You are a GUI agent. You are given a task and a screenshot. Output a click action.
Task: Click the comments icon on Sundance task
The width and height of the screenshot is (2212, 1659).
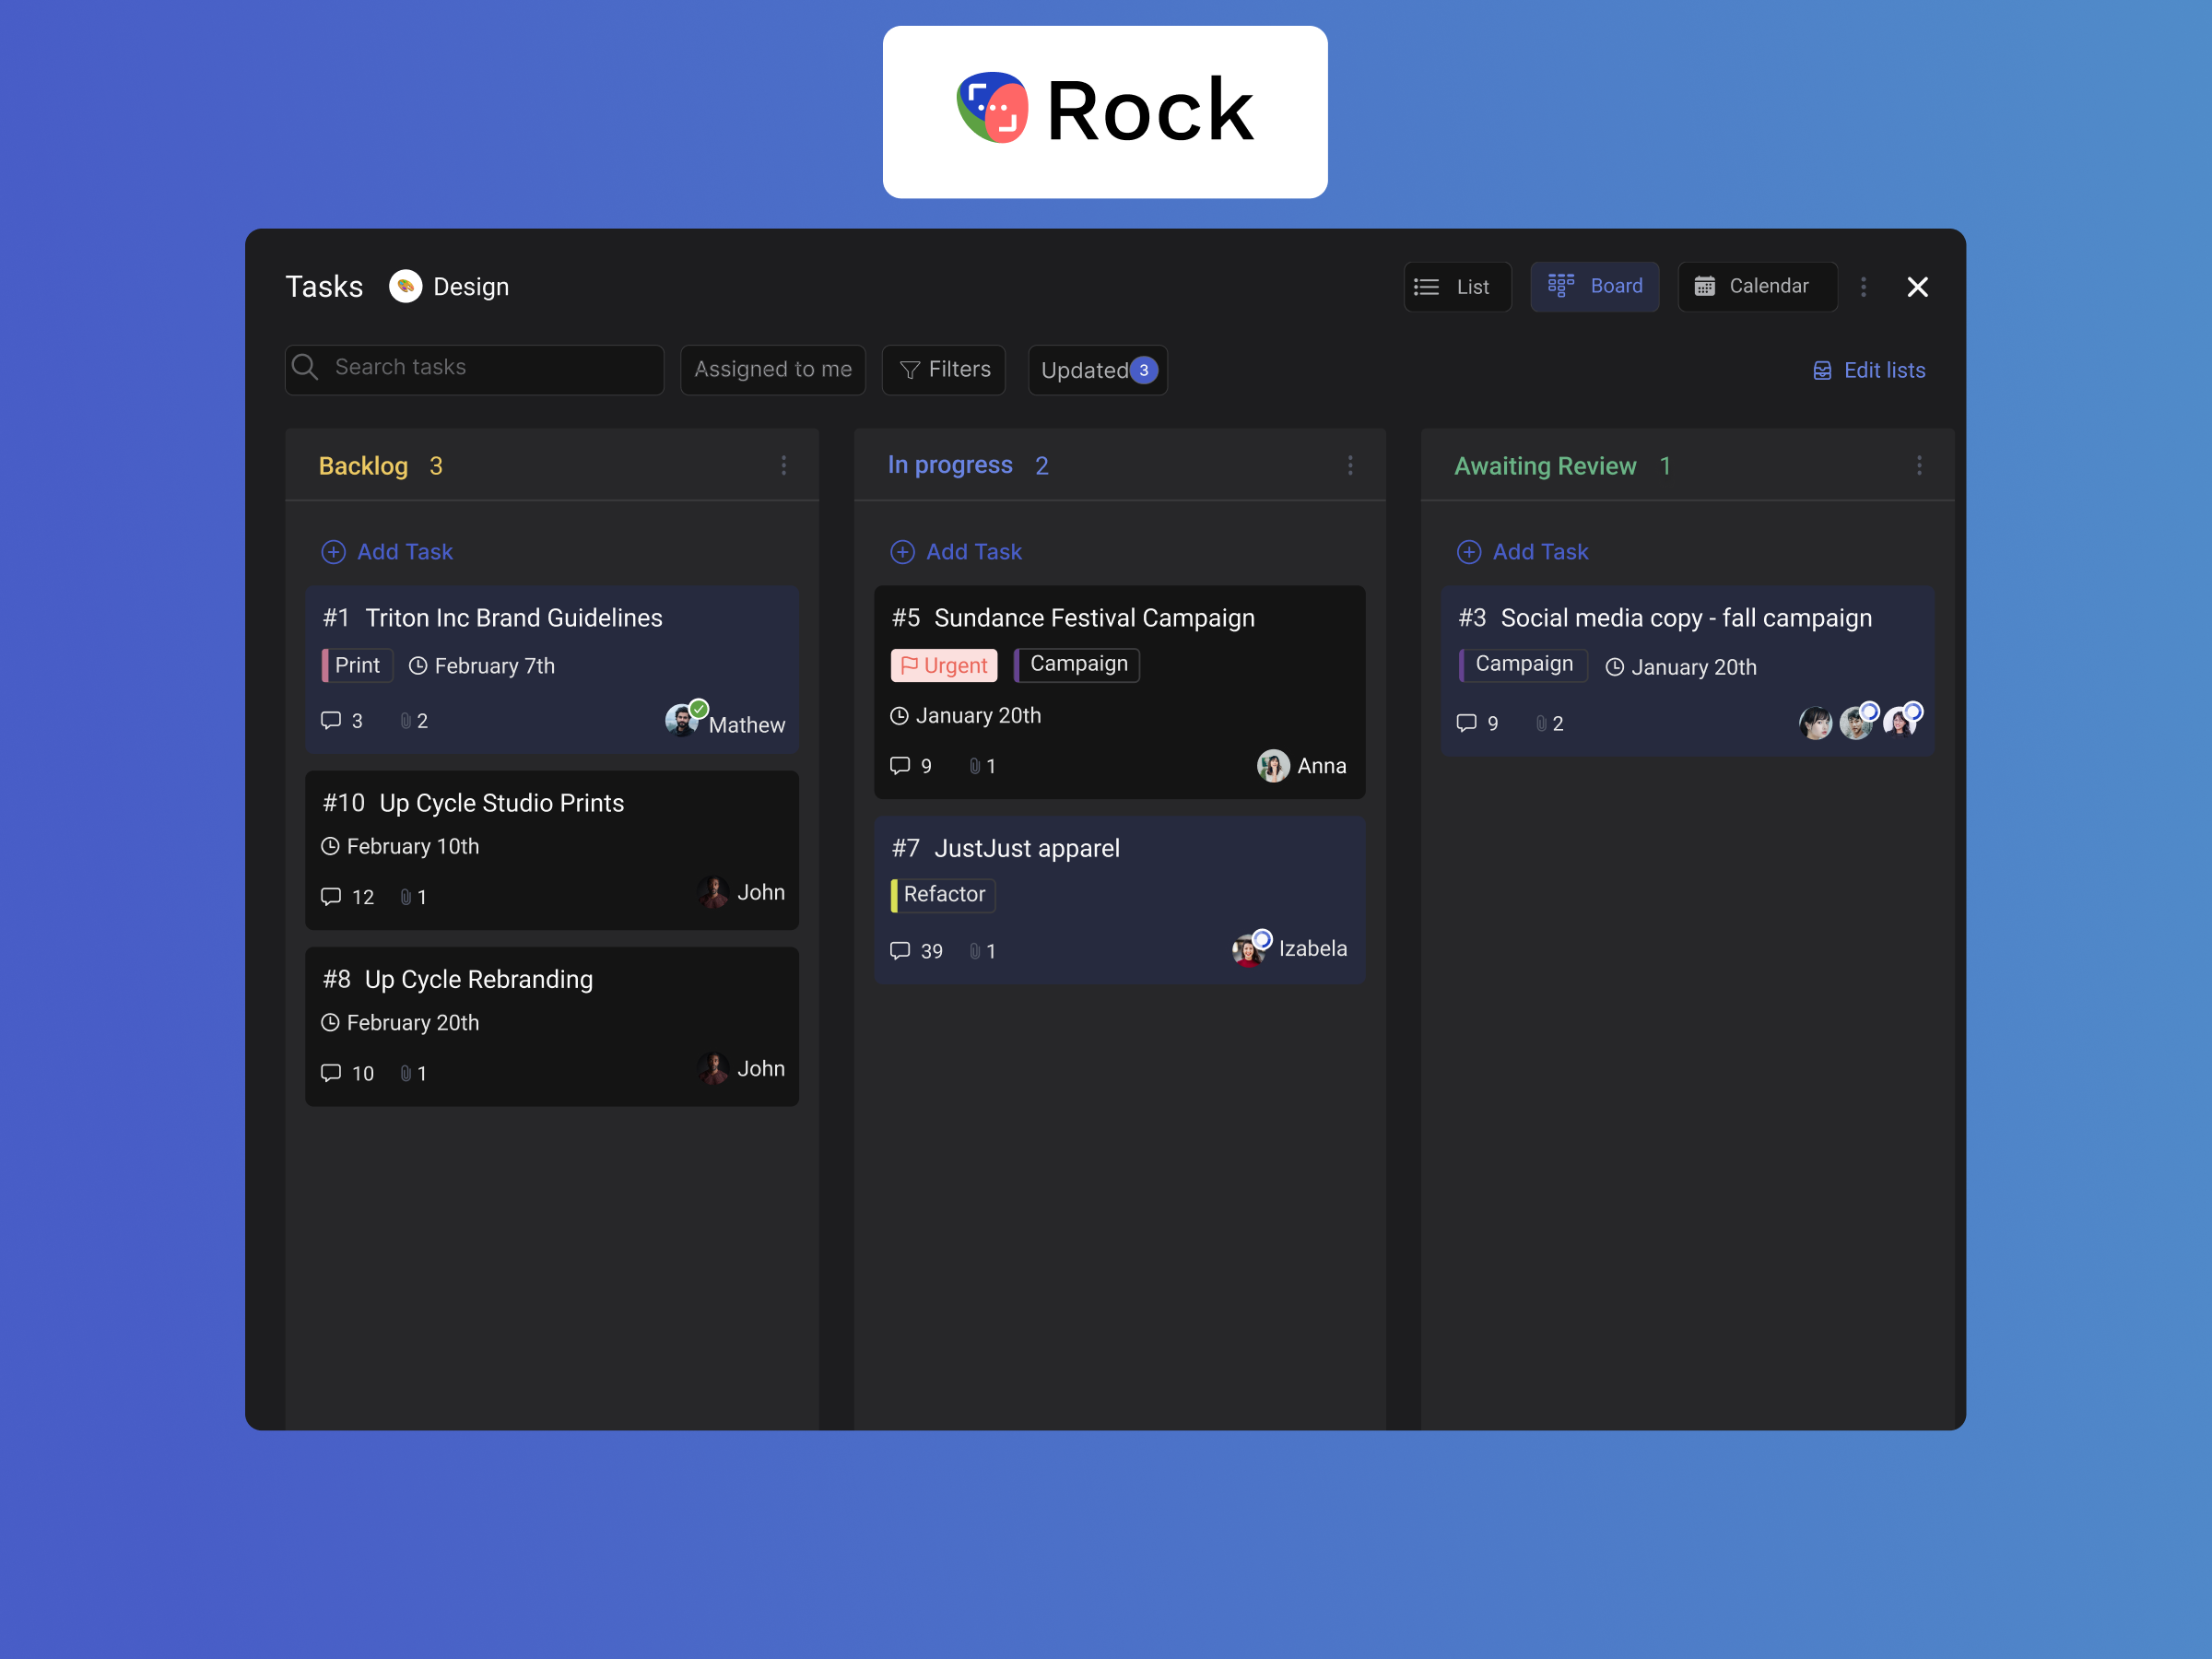pos(900,765)
